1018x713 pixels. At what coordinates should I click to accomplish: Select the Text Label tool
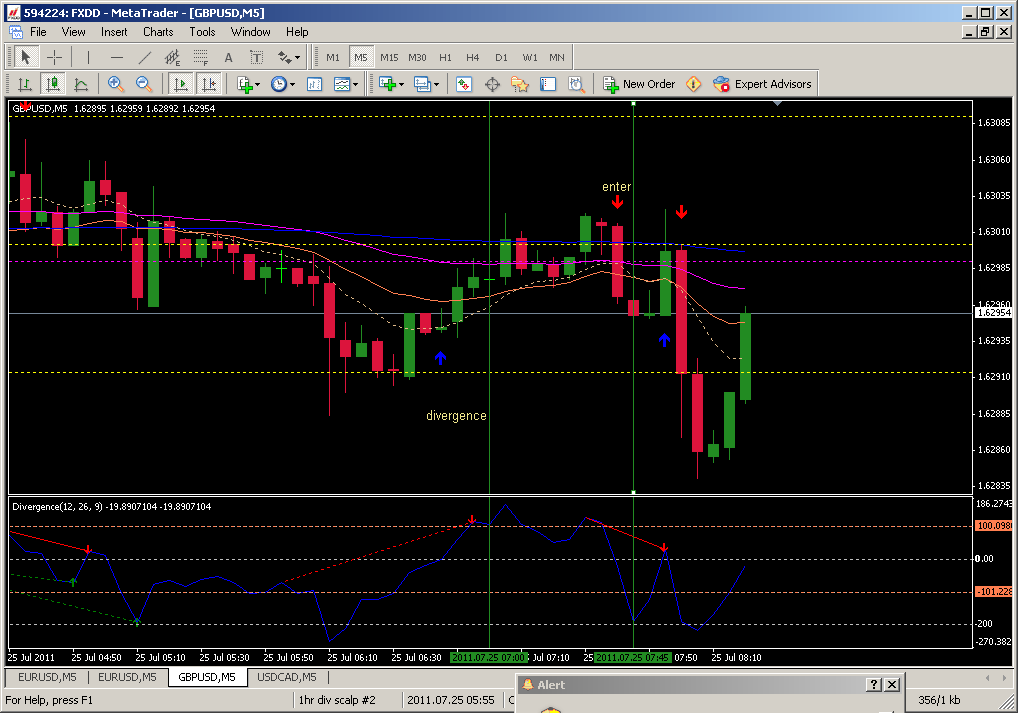point(256,57)
